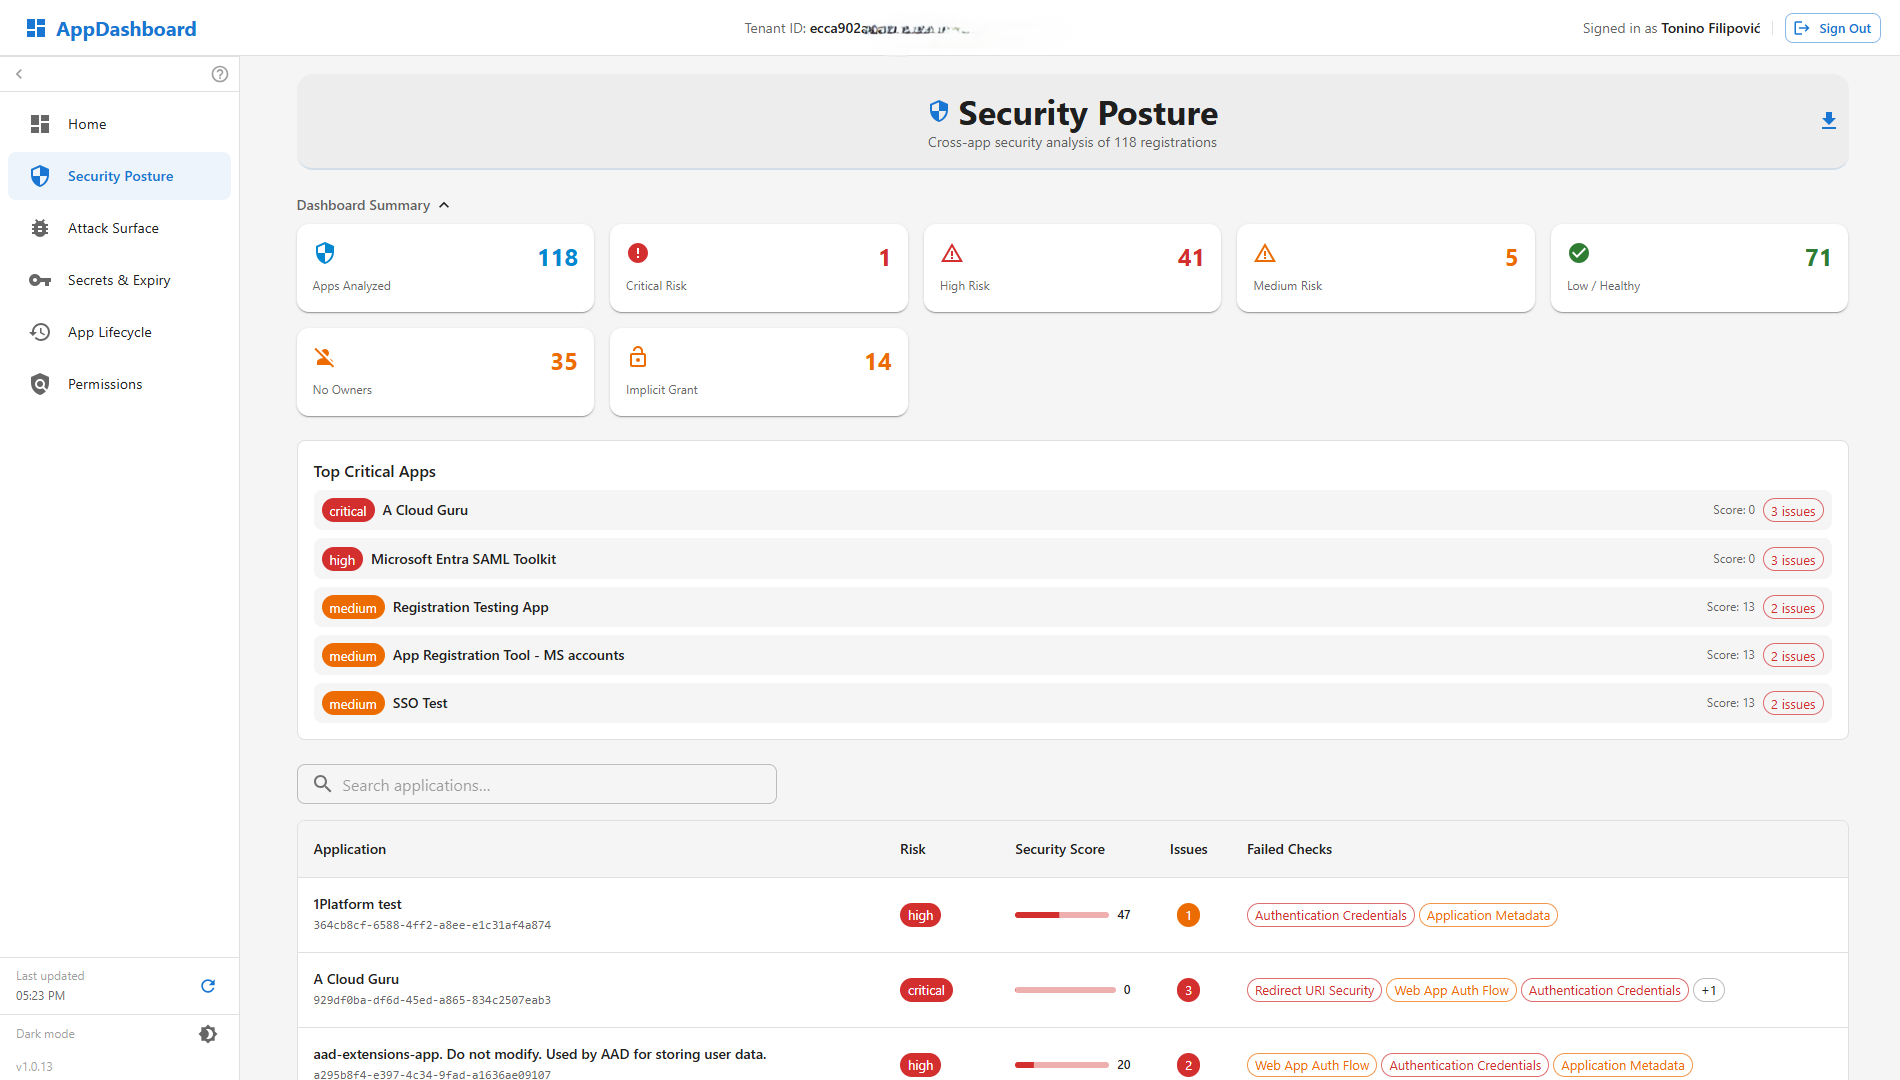Collapse the sidebar with the chevron
The image size is (1900, 1080).
tap(19, 74)
